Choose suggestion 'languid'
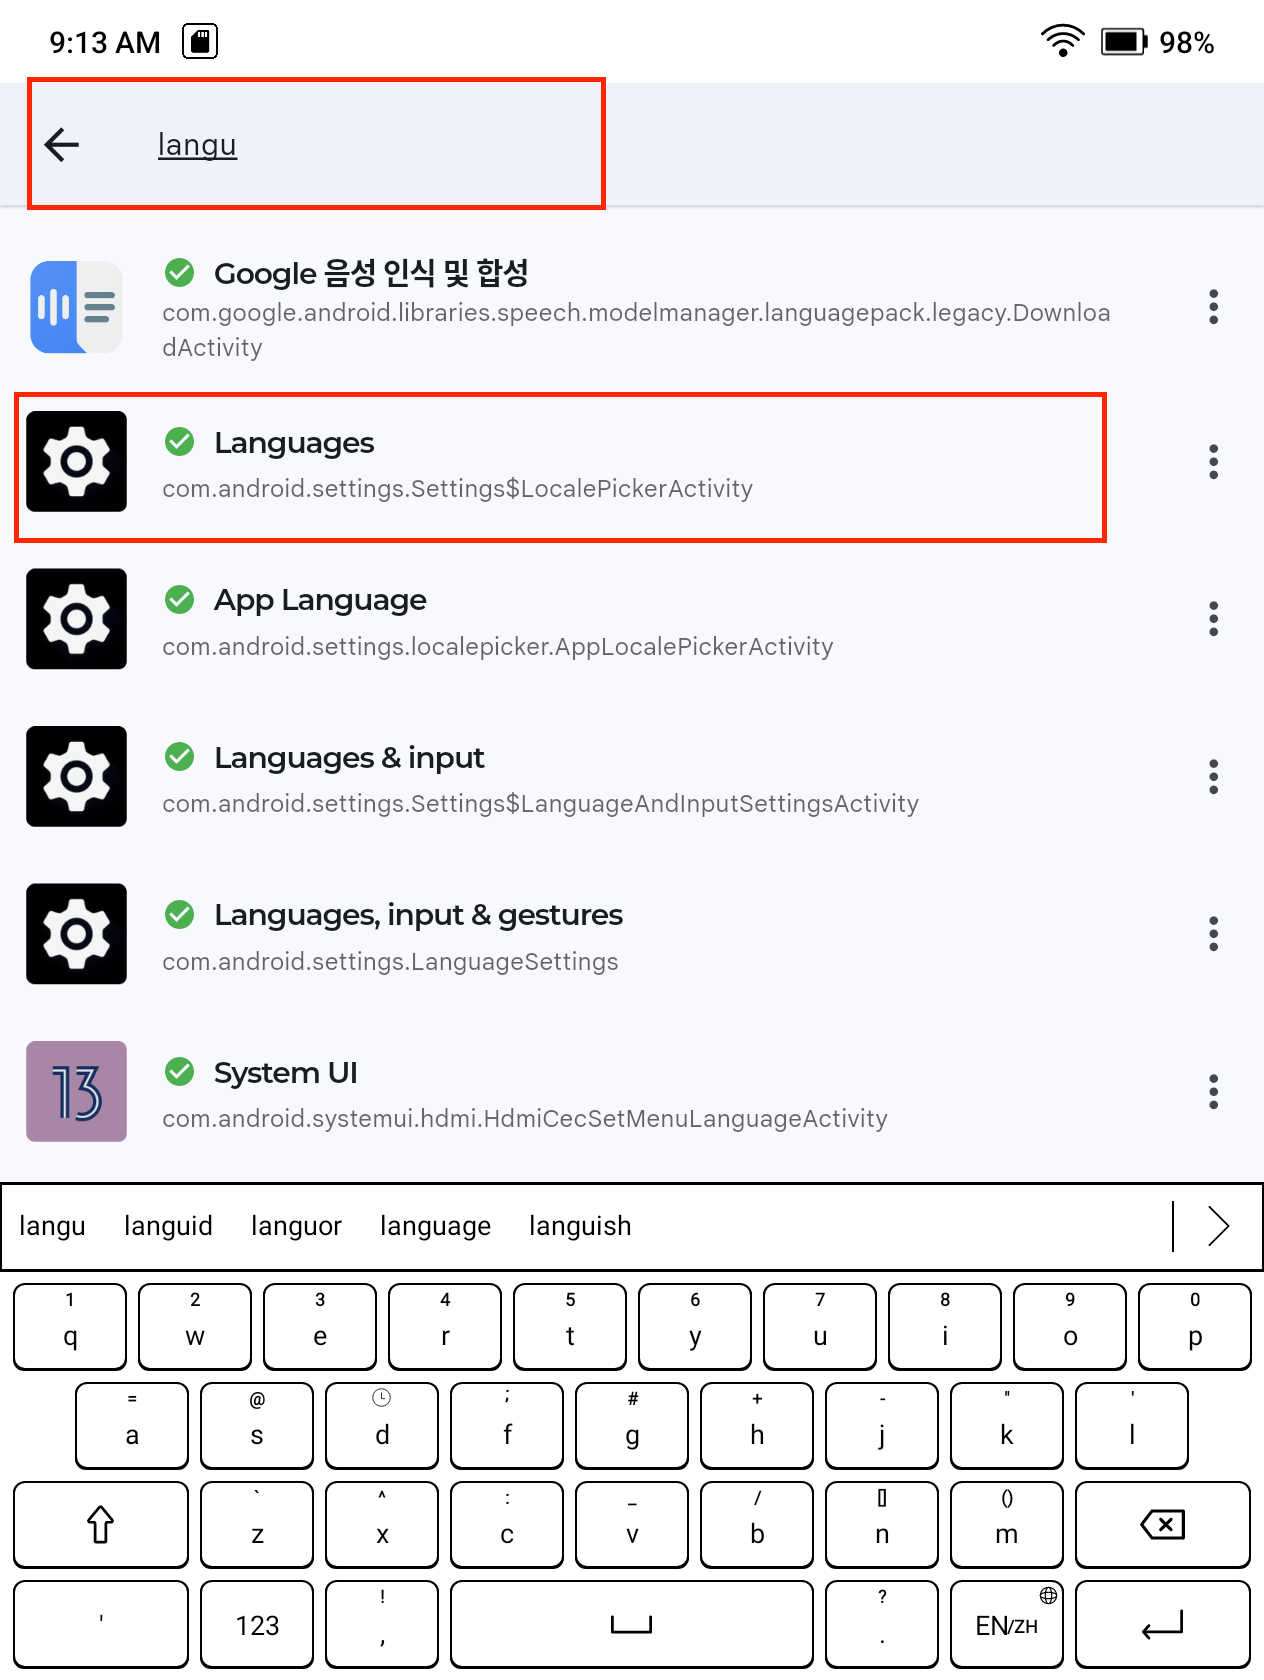The width and height of the screenshot is (1264, 1680). point(168,1226)
